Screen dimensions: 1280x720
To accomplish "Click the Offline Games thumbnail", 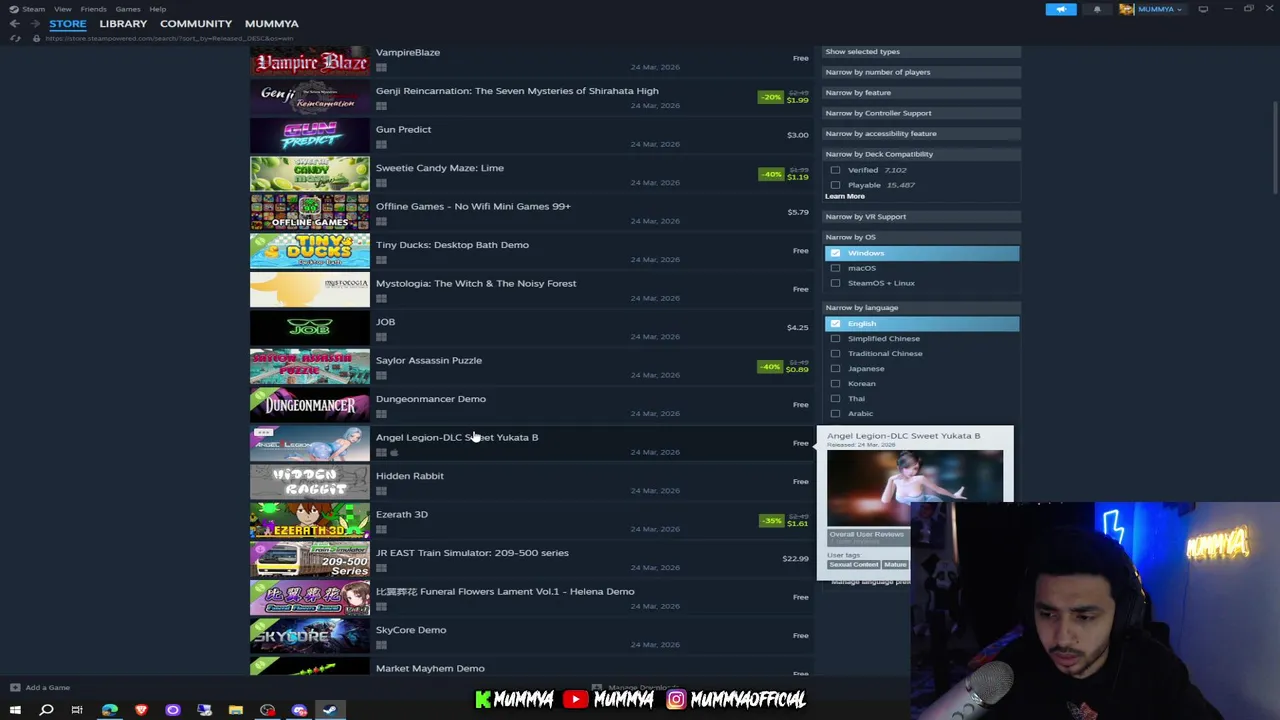I will click(309, 212).
